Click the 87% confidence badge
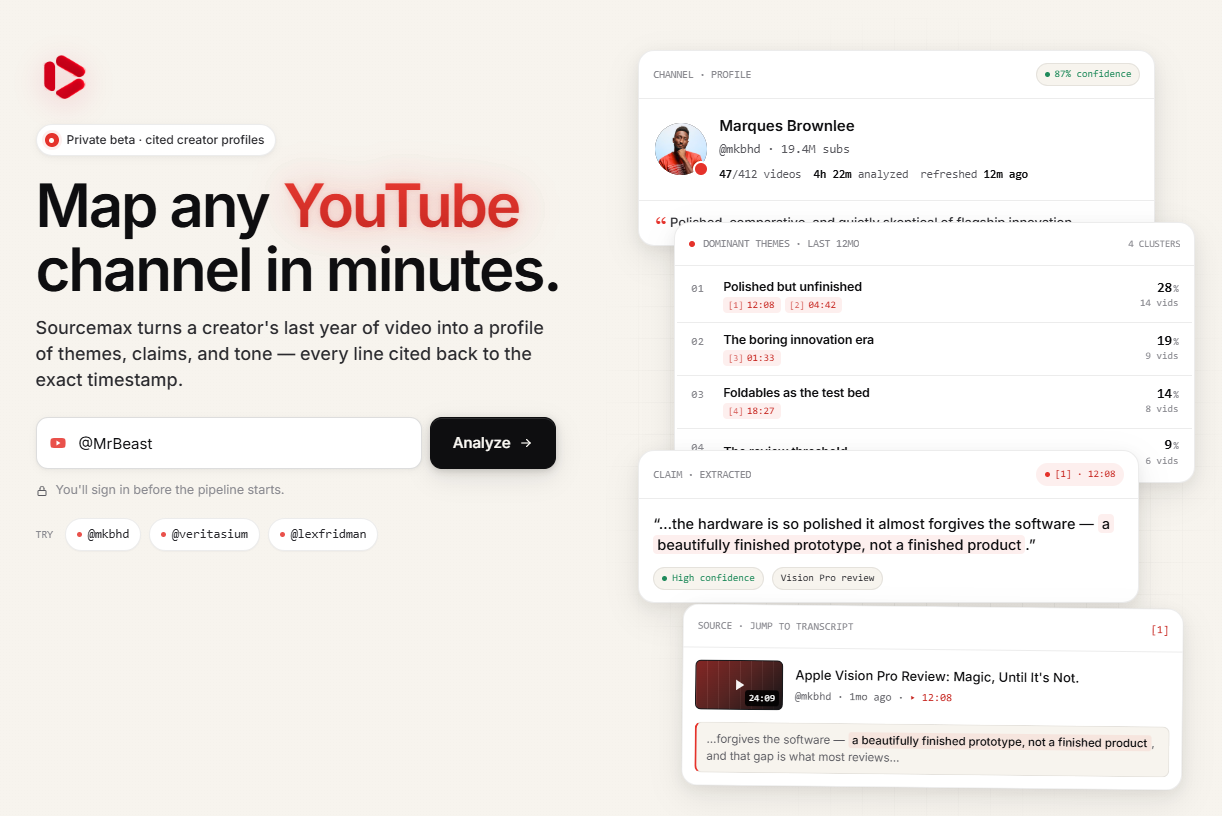Image resolution: width=1222 pixels, height=816 pixels. coord(1088,74)
